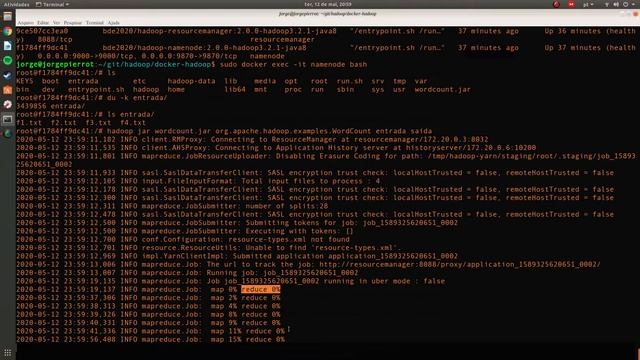Click 'Running job: job_1589325620651_0002' text
640x360 pixels.
[x=282, y=273]
